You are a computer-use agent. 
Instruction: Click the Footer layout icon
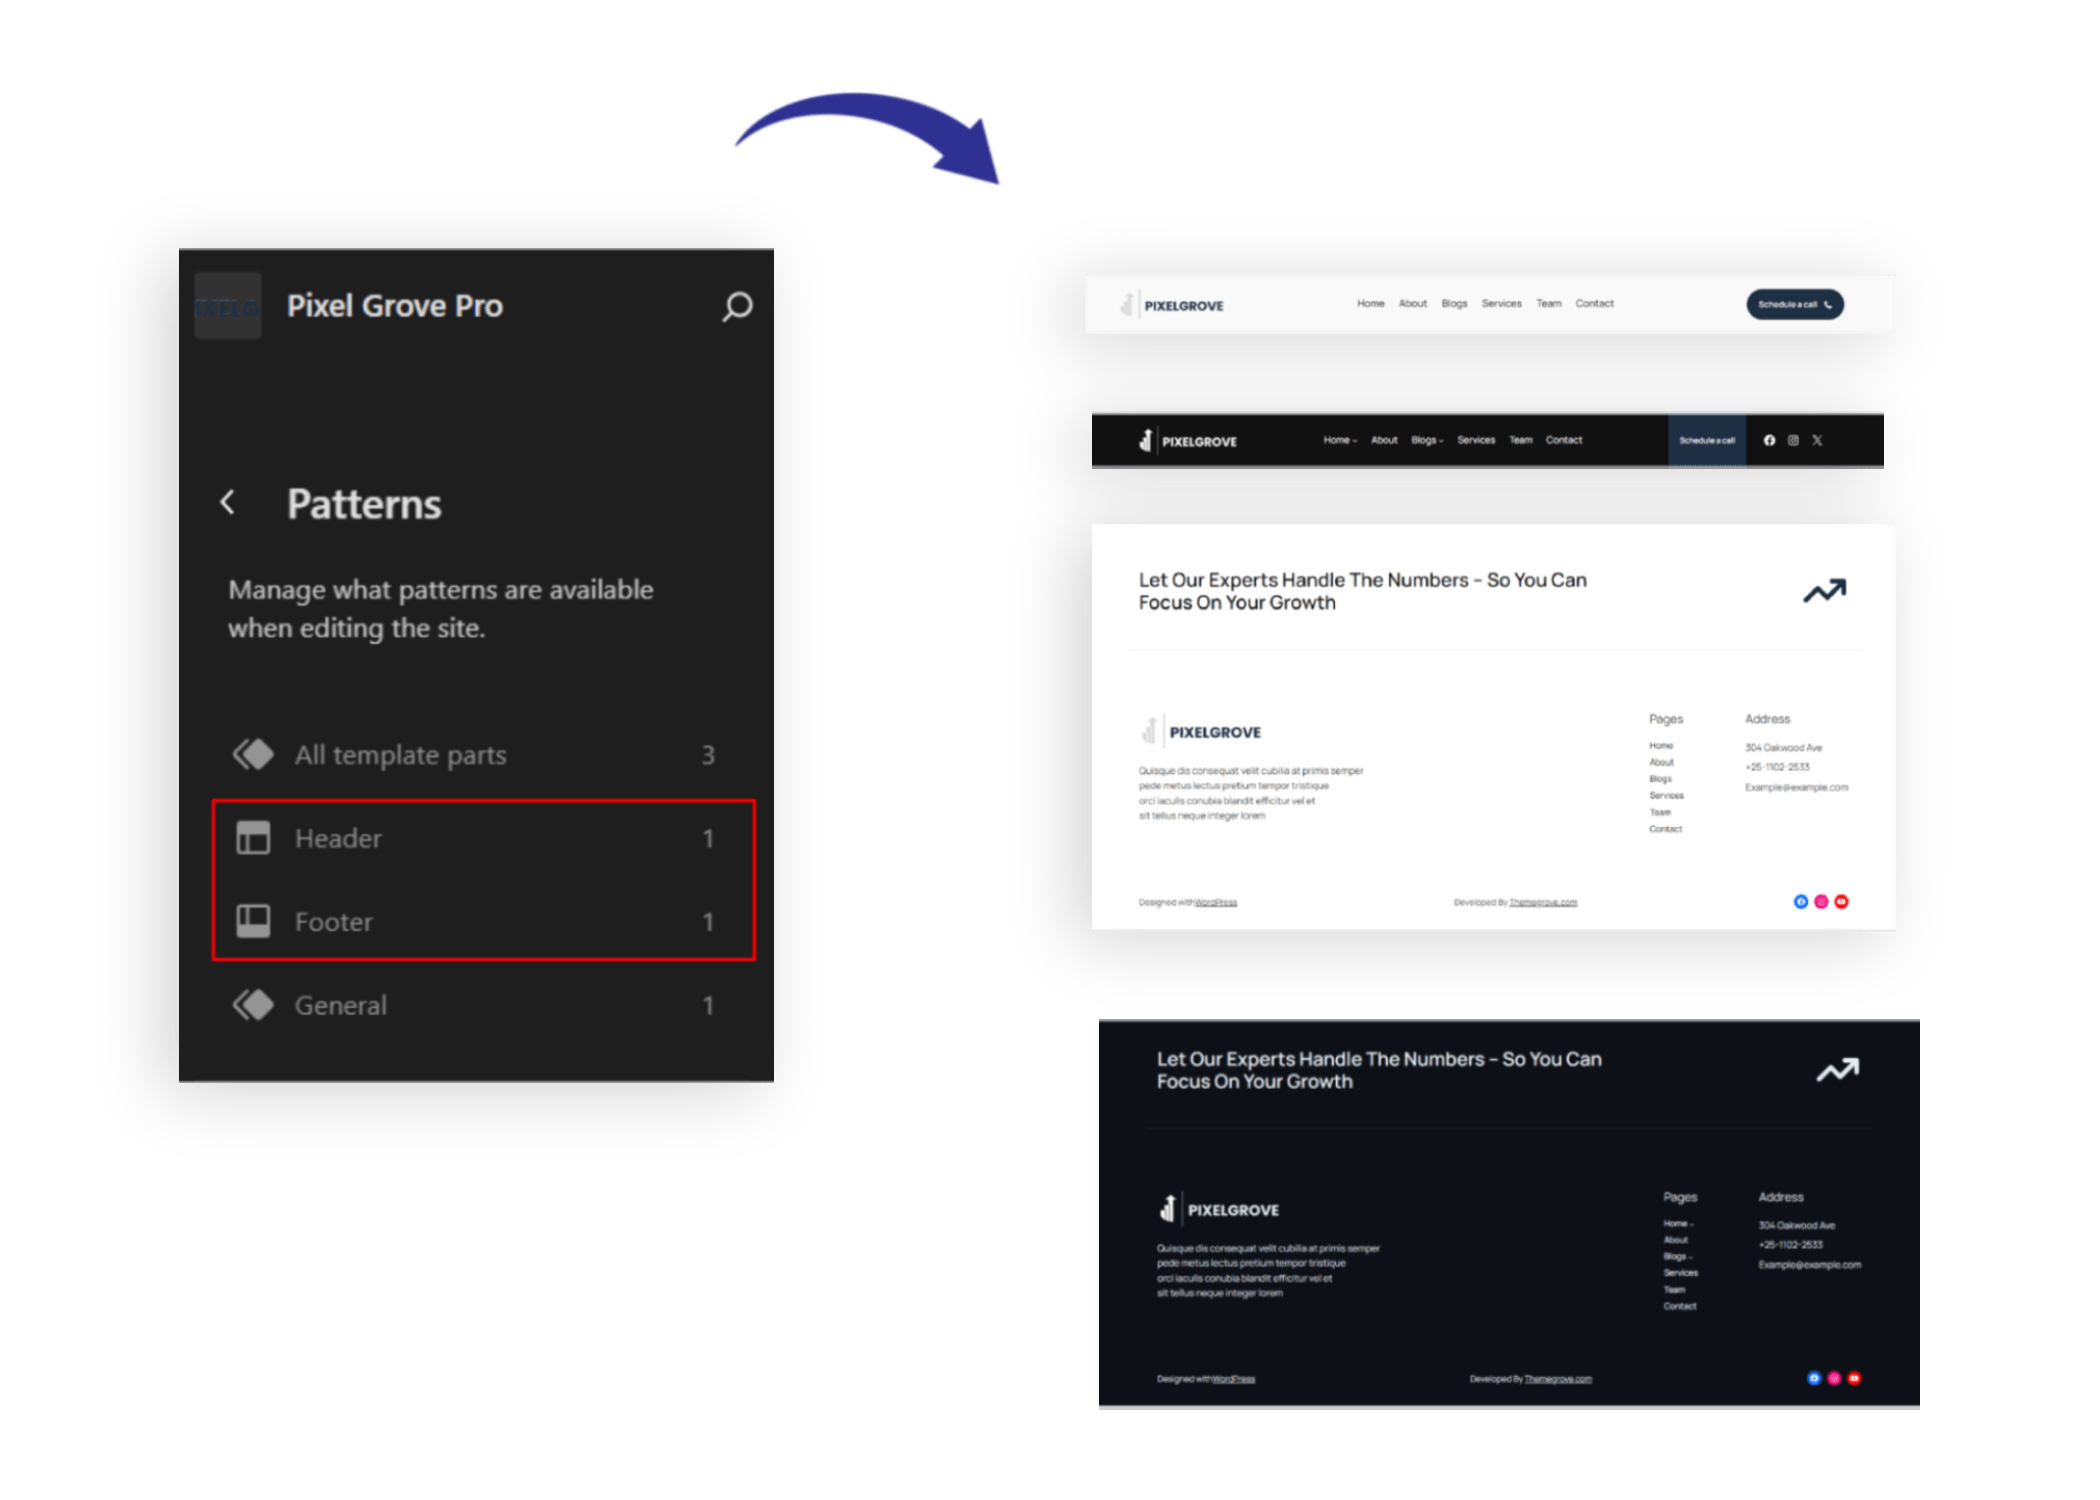[x=253, y=921]
